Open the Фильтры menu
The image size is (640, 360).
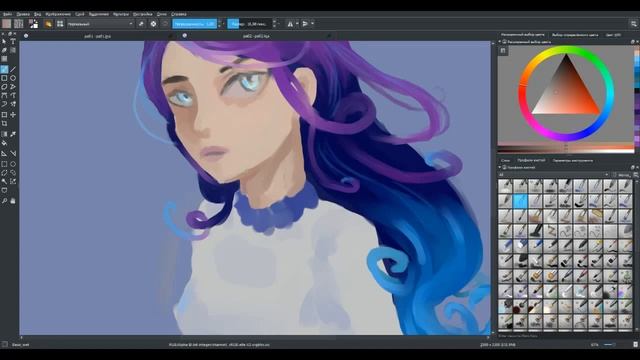pos(121,14)
